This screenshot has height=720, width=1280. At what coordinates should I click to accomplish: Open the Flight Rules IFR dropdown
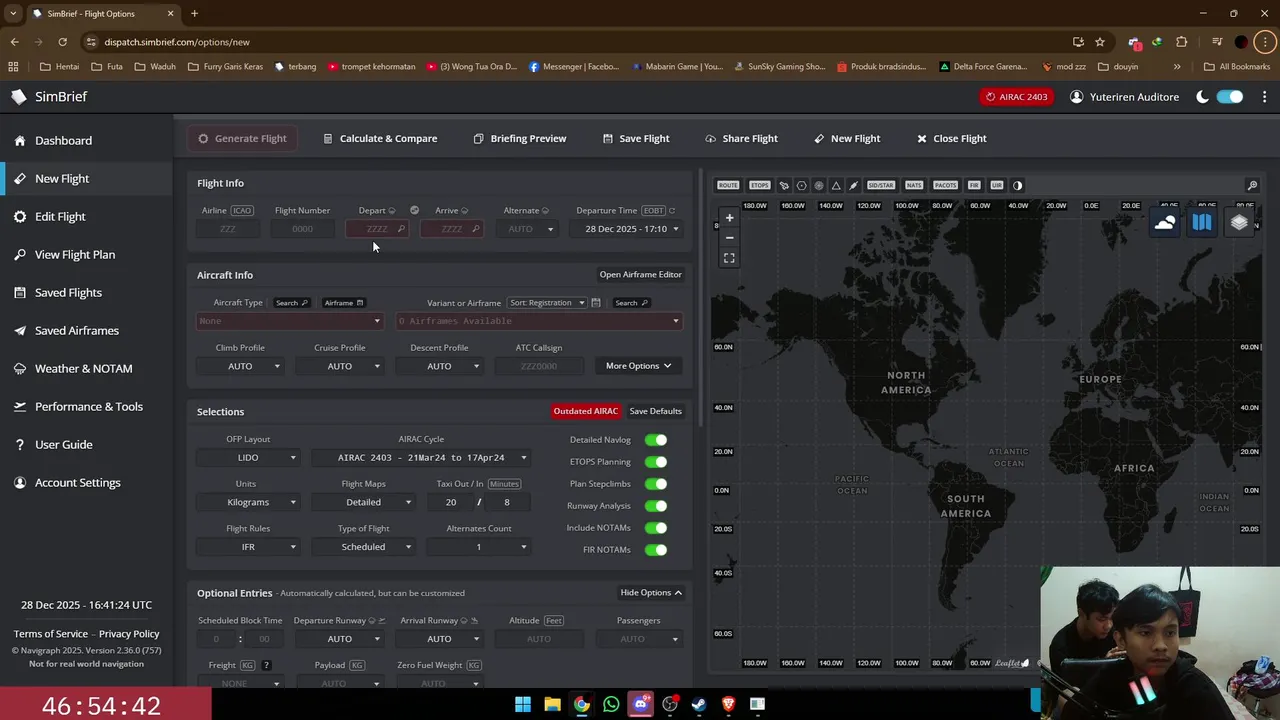248,547
